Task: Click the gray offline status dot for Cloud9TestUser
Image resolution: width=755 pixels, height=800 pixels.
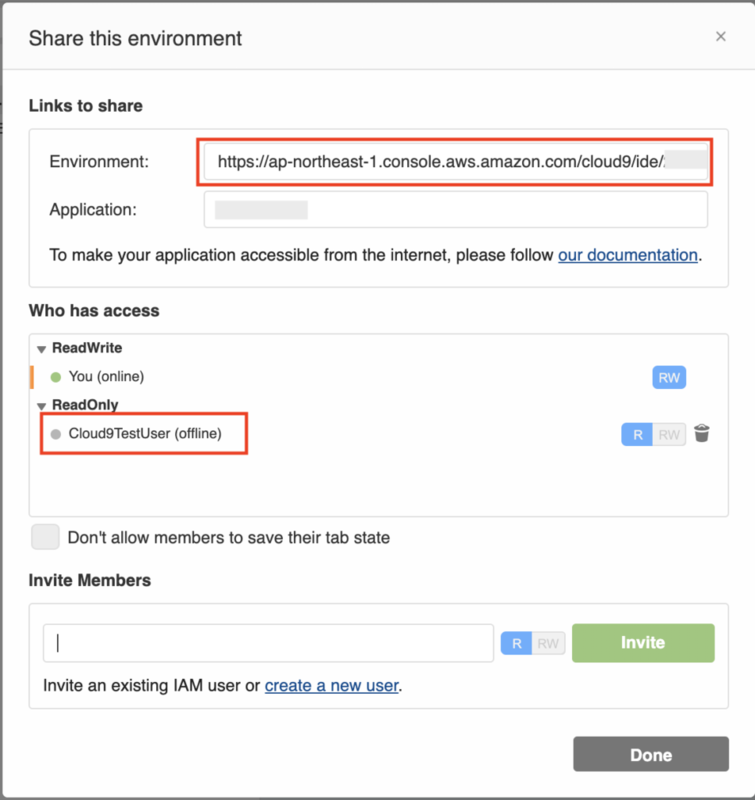Action: pyautogui.click(x=56, y=434)
